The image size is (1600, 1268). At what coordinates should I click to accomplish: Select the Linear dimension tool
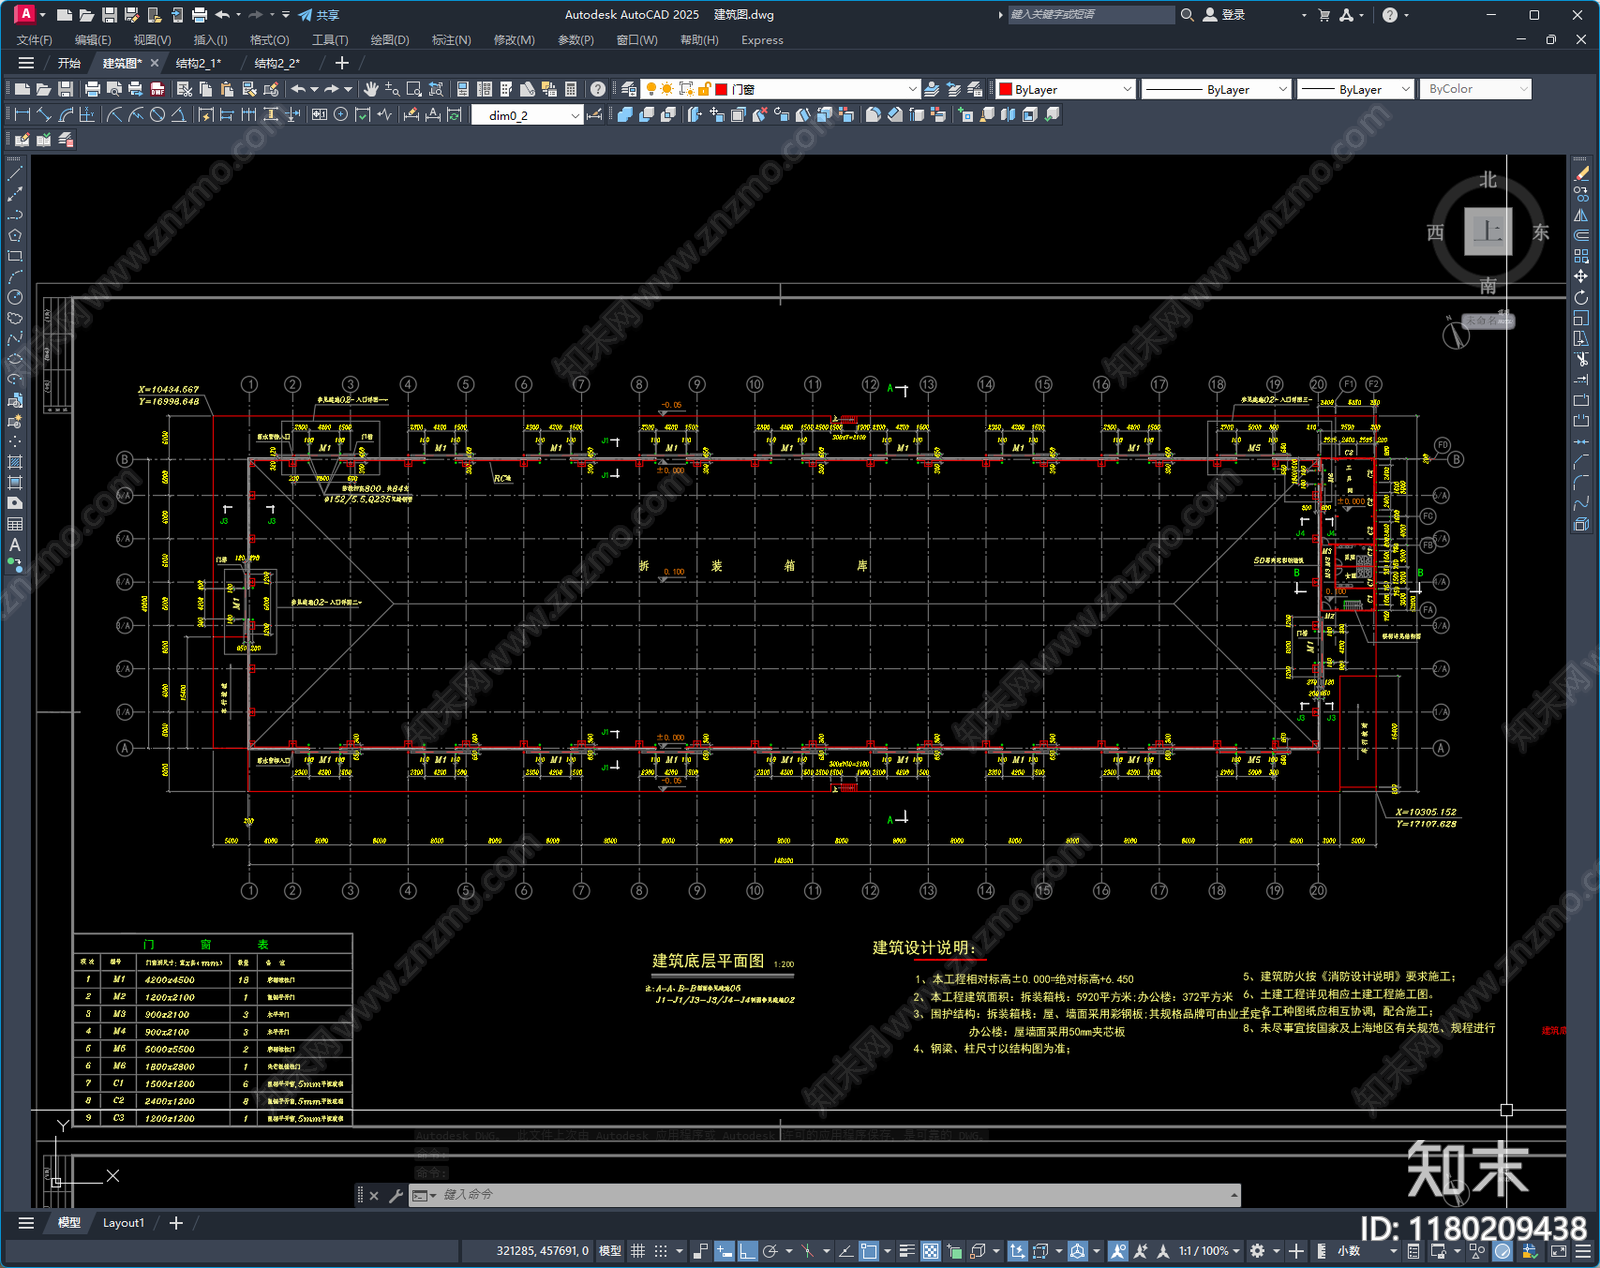click(22, 115)
